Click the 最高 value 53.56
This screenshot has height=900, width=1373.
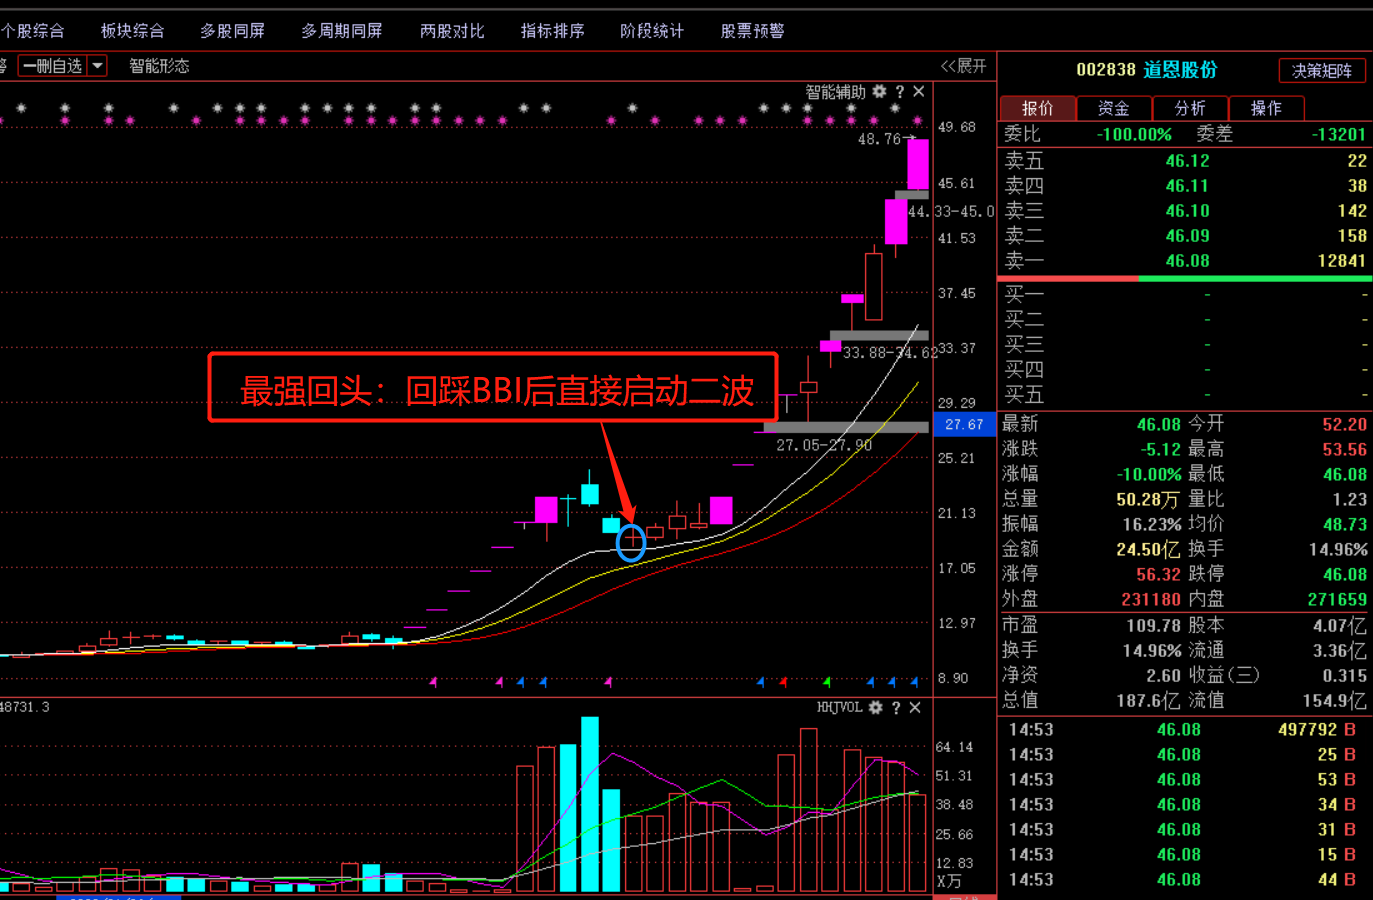[1344, 449]
